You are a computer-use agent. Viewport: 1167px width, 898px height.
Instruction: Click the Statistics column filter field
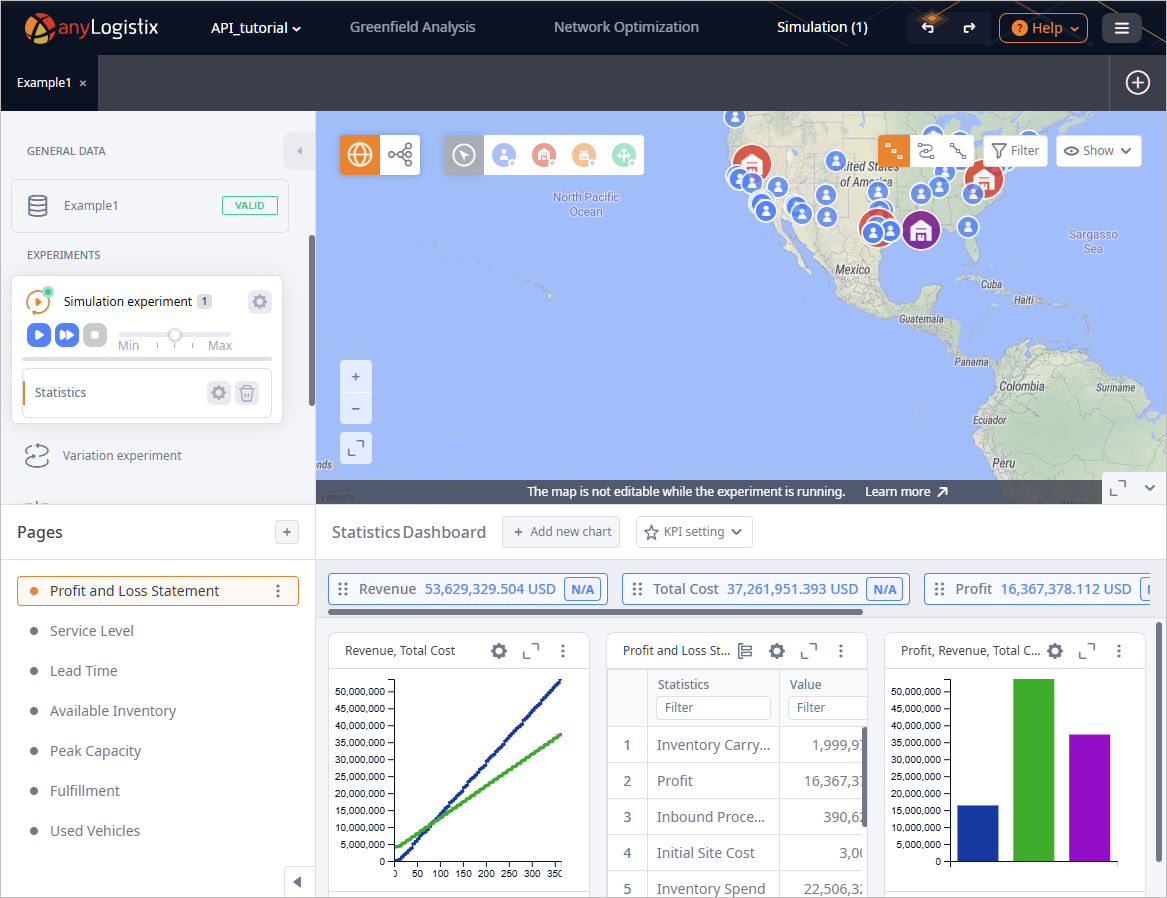713,708
